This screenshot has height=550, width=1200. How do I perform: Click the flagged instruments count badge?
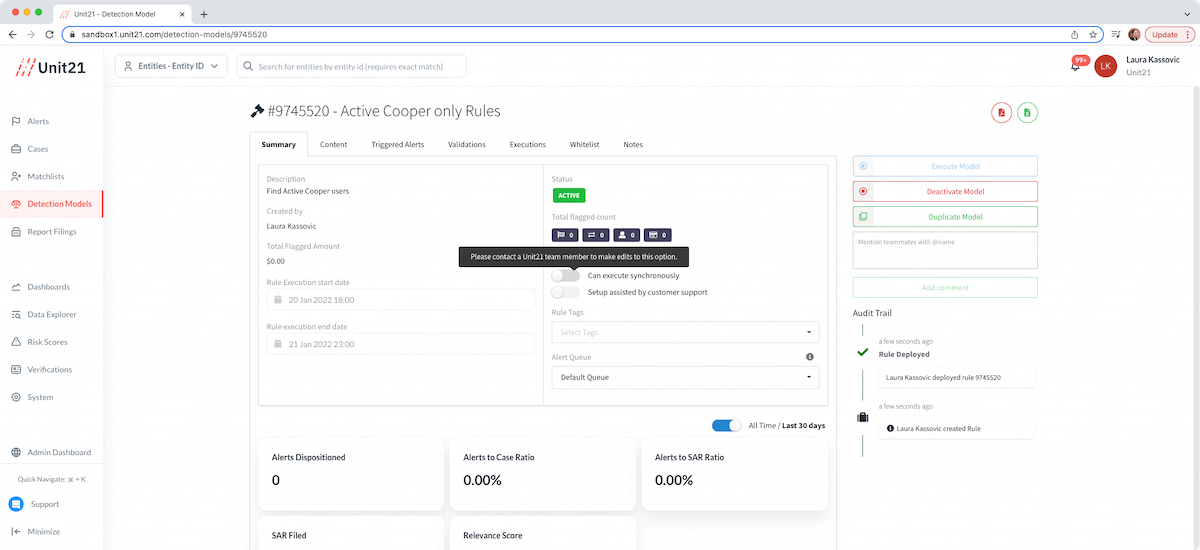click(x=657, y=235)
